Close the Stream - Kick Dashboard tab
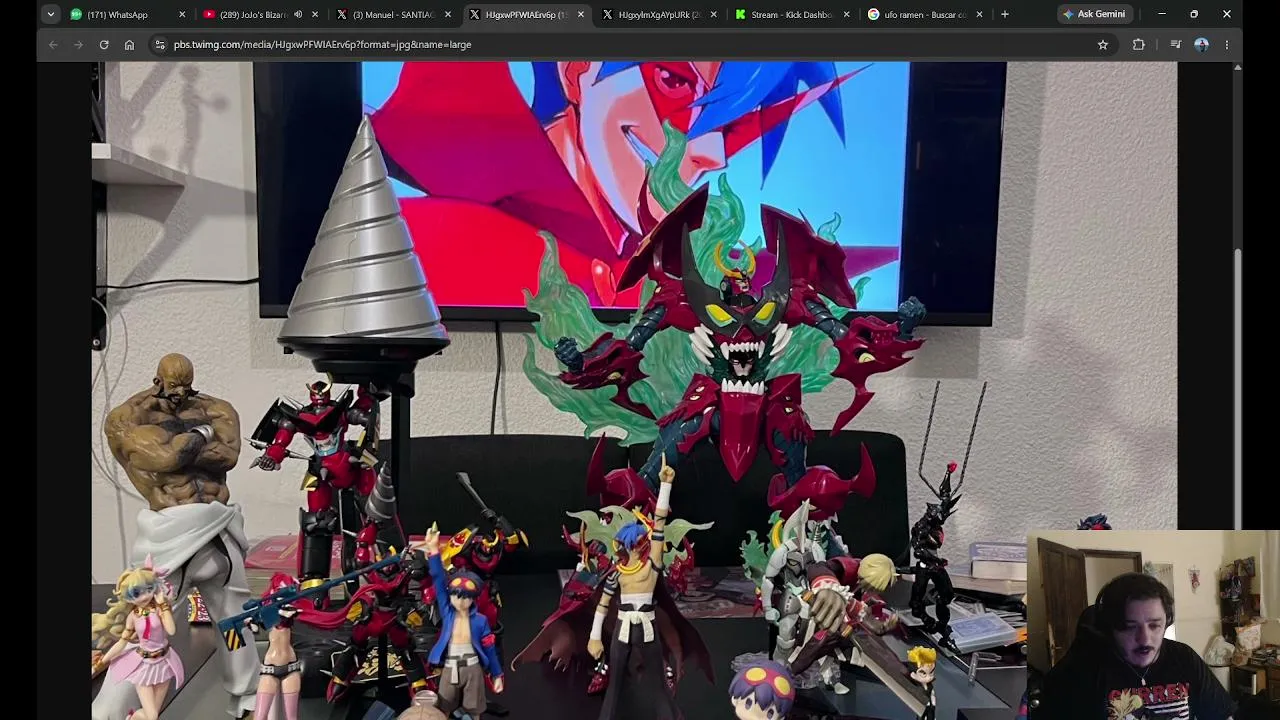This screenshot has height=720, width=1280. pyautogui.click(x=847, y=14)
